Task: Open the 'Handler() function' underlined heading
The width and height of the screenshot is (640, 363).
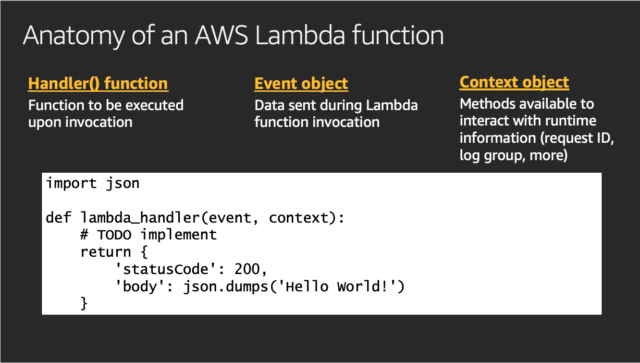Action: 98,83
